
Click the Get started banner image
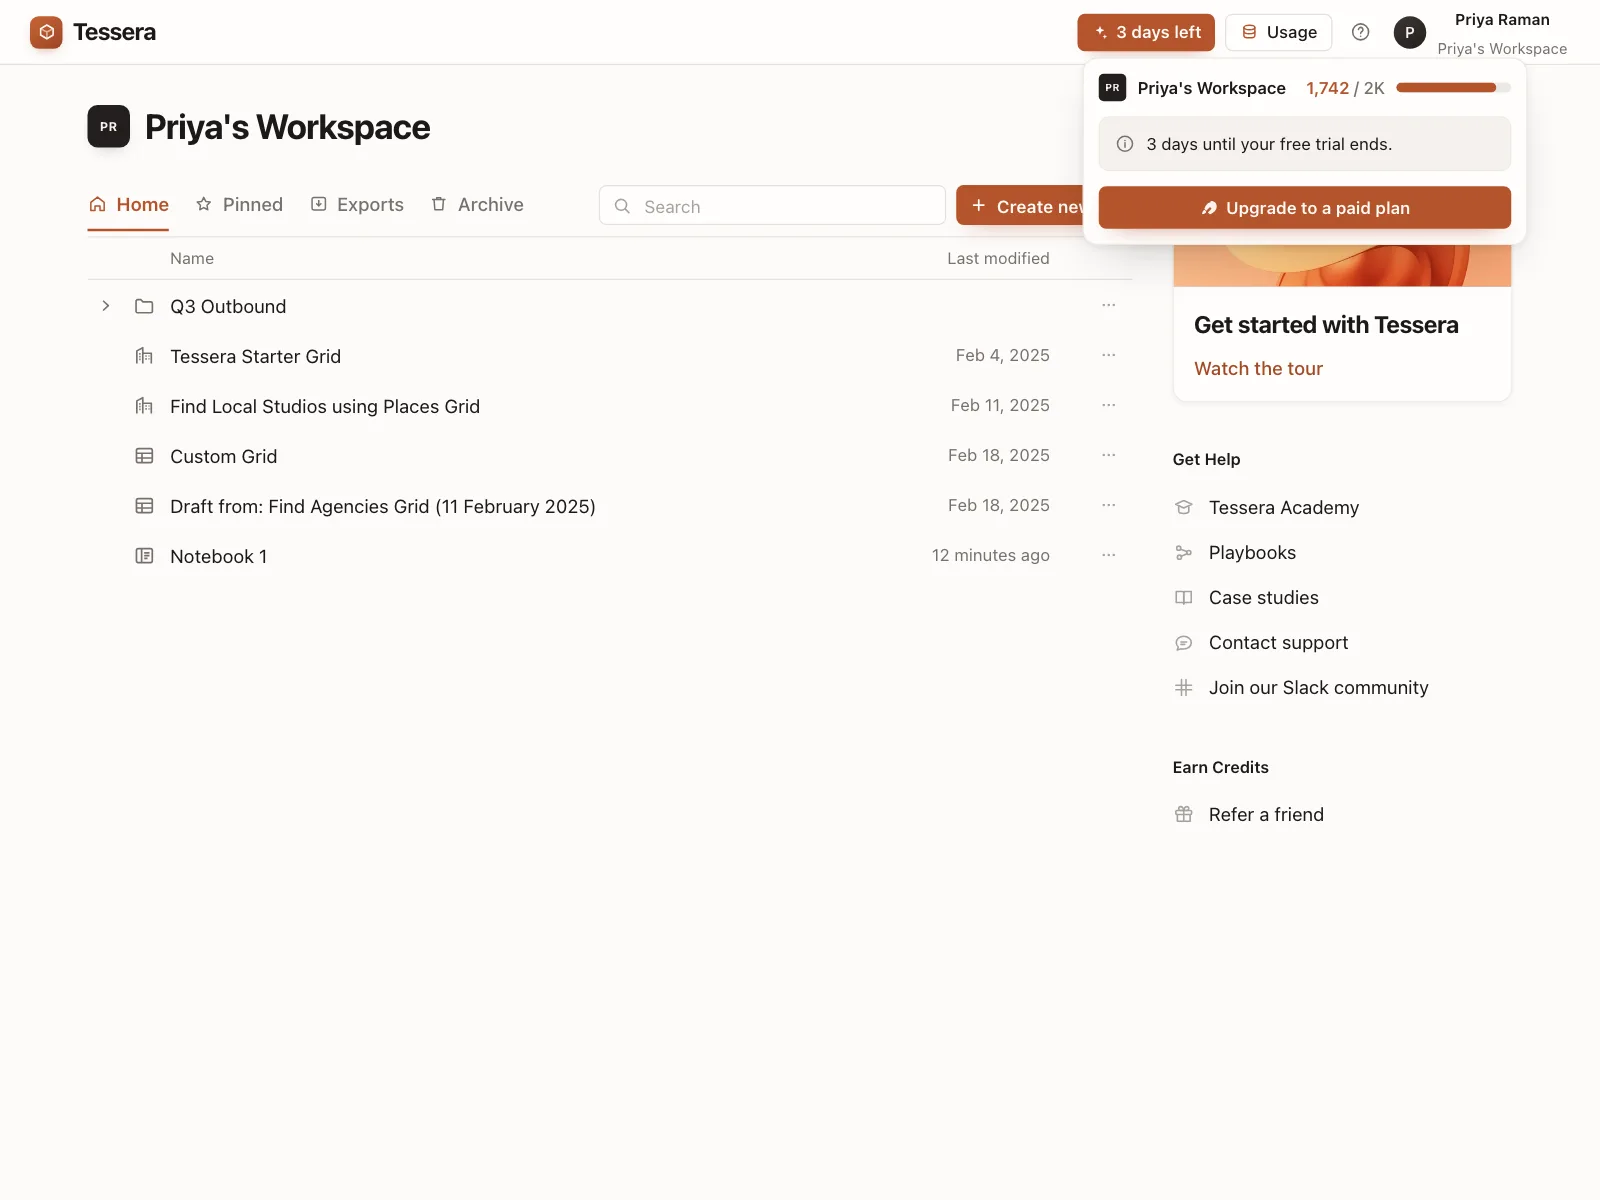(x=1342, y=265)
